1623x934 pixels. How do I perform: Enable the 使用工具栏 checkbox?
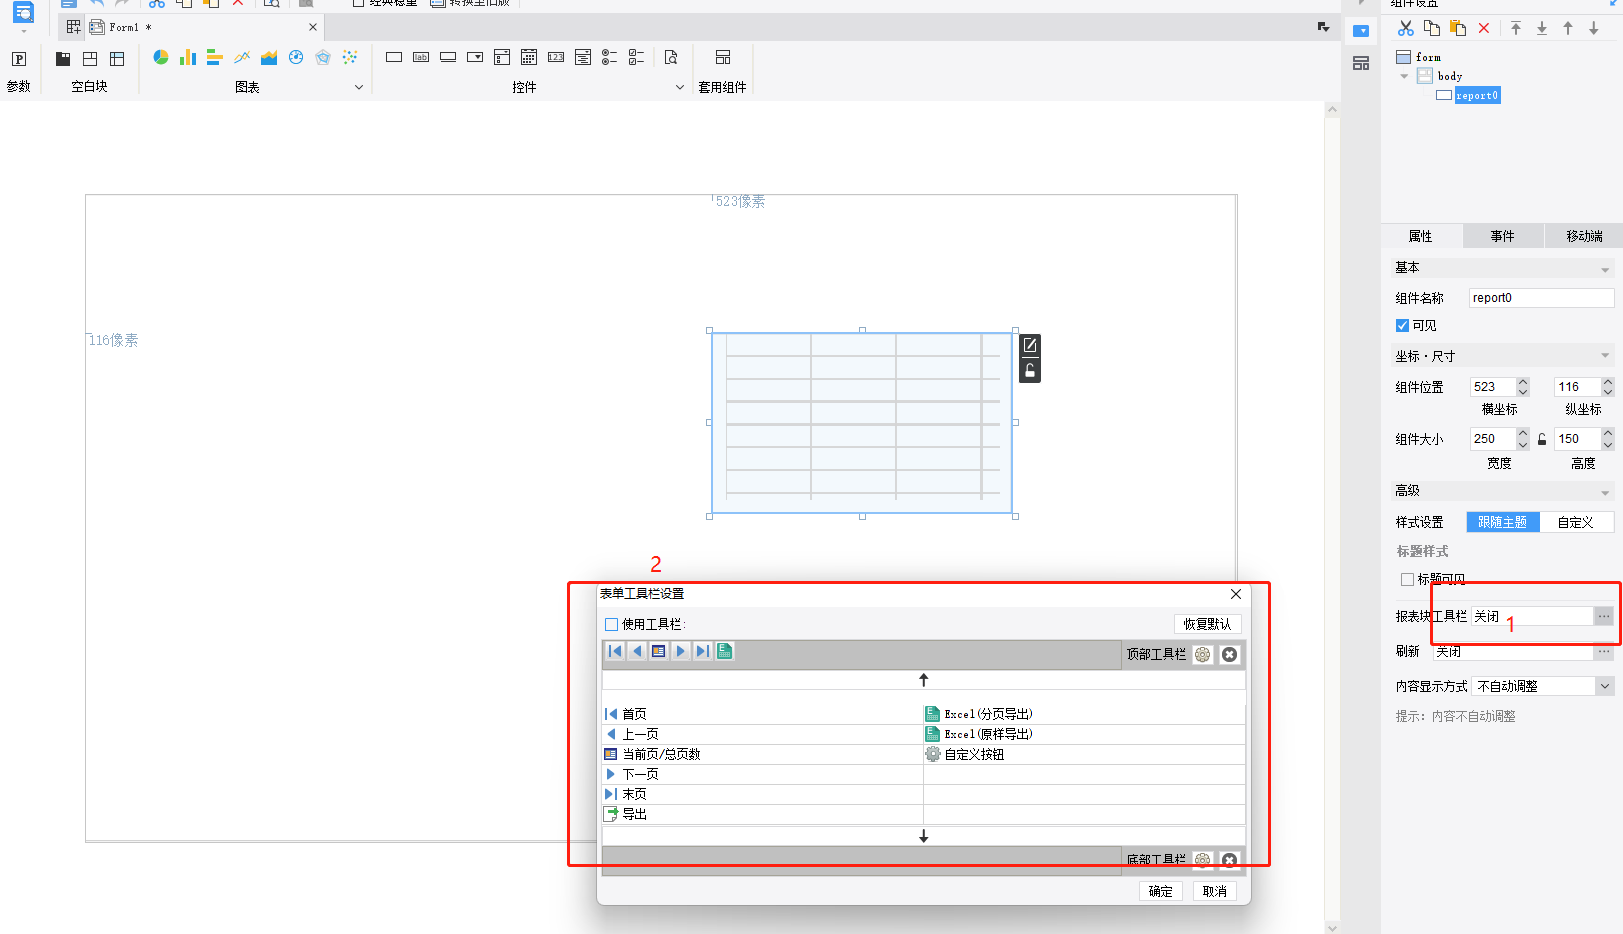click(x=611, y=624)
